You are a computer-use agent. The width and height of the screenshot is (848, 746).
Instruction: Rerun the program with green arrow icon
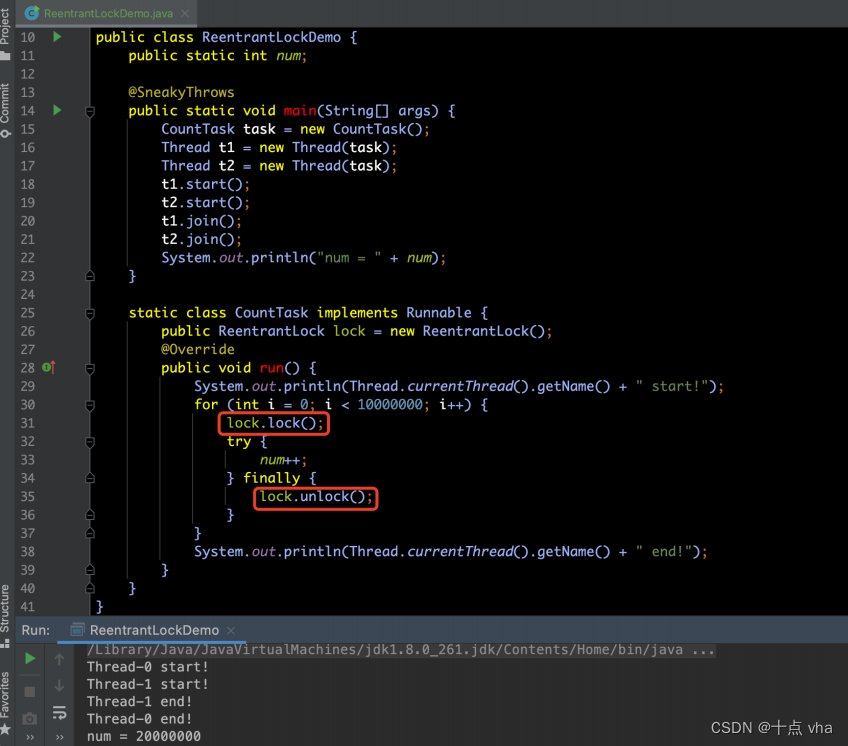point(29,659)
